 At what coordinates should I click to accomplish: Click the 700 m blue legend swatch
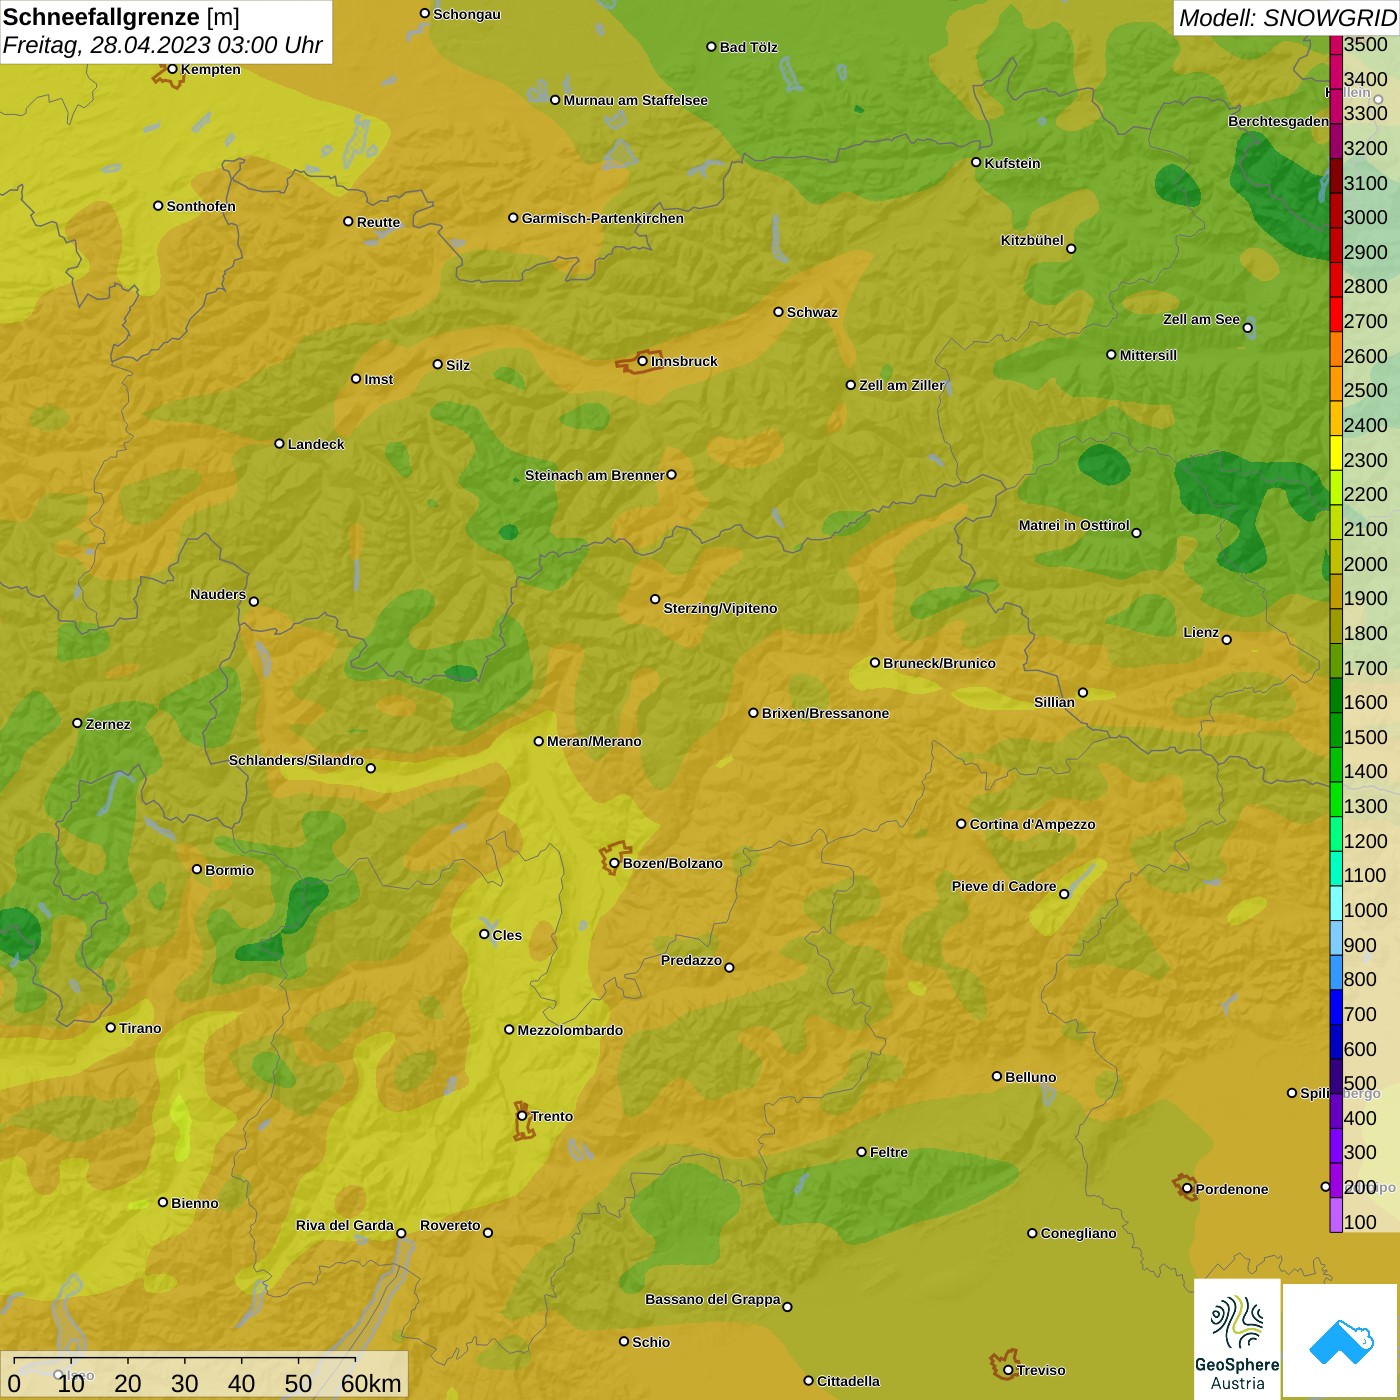(1336, 1007)
